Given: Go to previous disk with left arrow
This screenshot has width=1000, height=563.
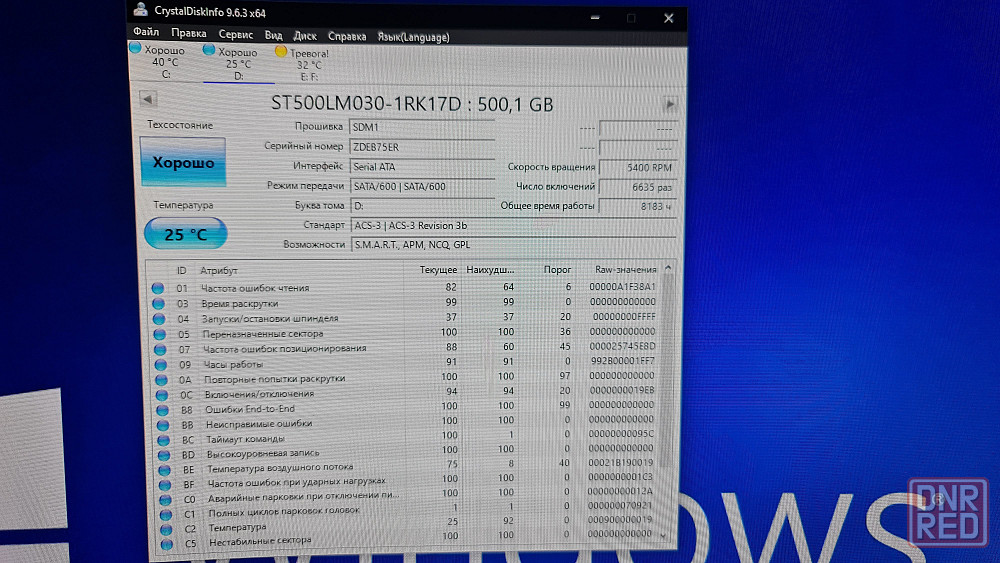Looking at the screenshot, I should [147, 99].
